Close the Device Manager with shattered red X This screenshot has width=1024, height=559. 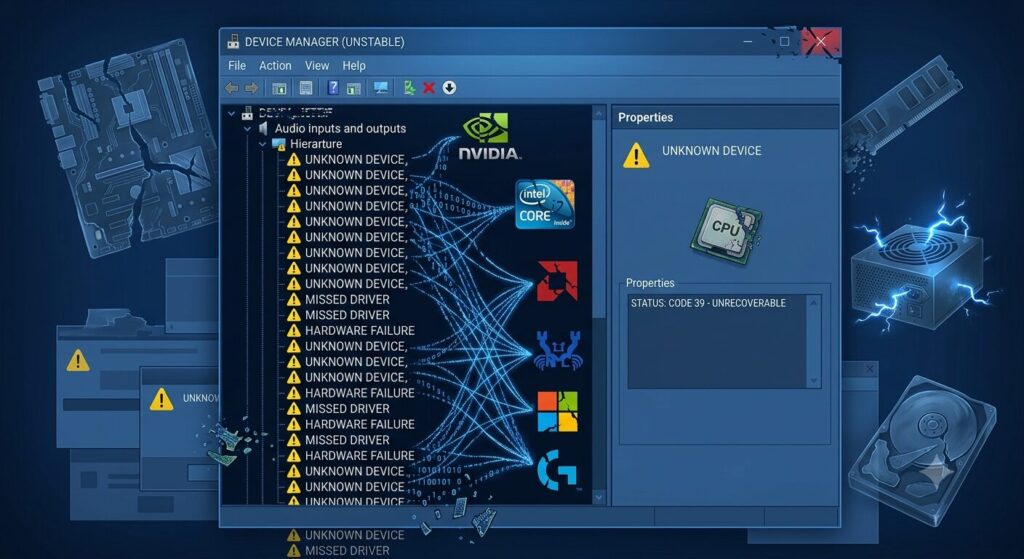click(x=821, y=42)
